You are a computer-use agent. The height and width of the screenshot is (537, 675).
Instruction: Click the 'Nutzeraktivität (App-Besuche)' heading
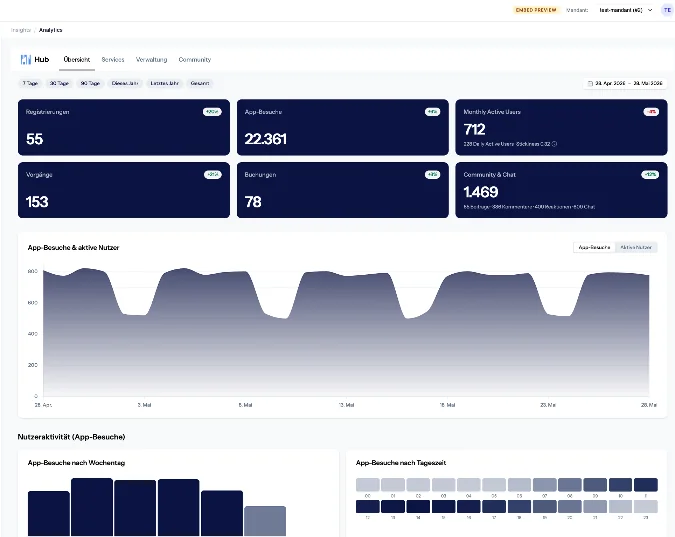[71, 437]
